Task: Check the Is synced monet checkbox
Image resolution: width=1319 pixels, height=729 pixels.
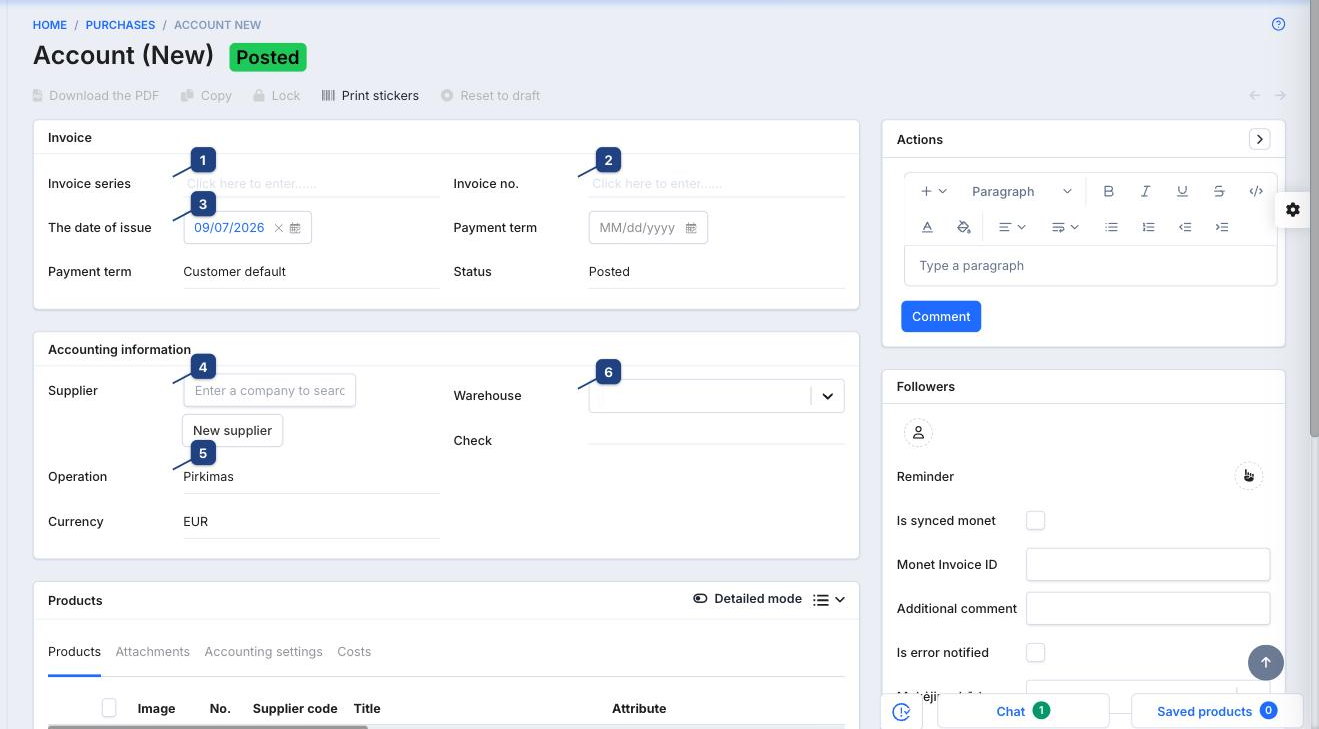Action: coord(1036,520)
